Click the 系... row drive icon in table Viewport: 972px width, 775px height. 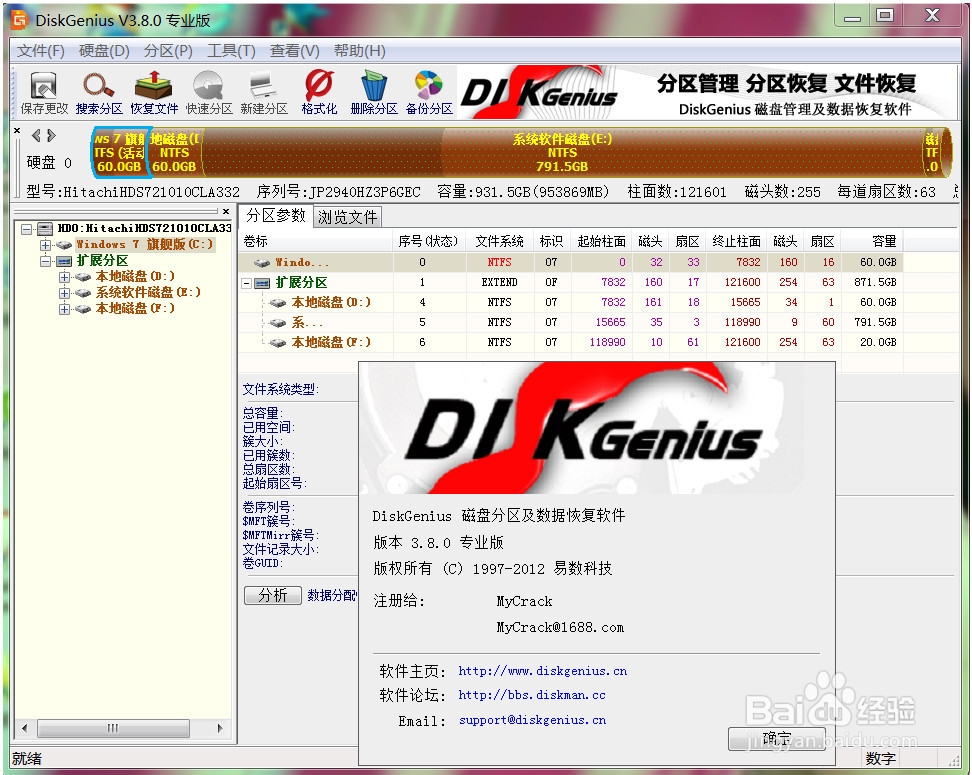[278, 323]
